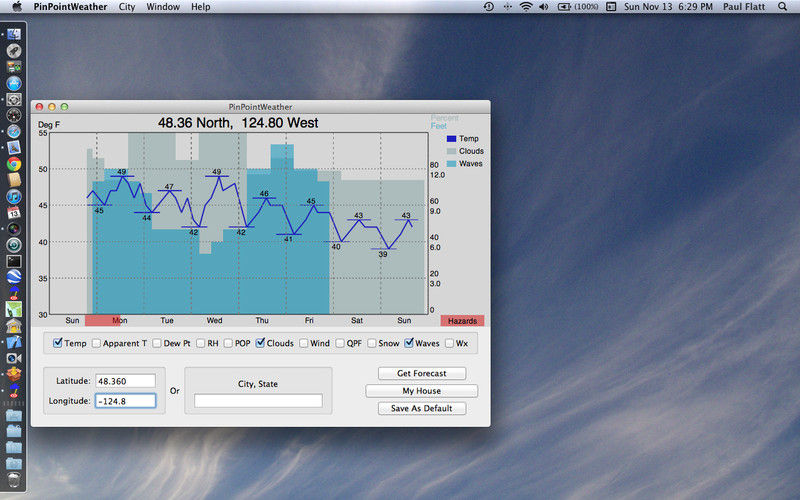The image size is (800, 500).
Task: Launch Xcode hammer icon in dock
Action: coord(14,341)
